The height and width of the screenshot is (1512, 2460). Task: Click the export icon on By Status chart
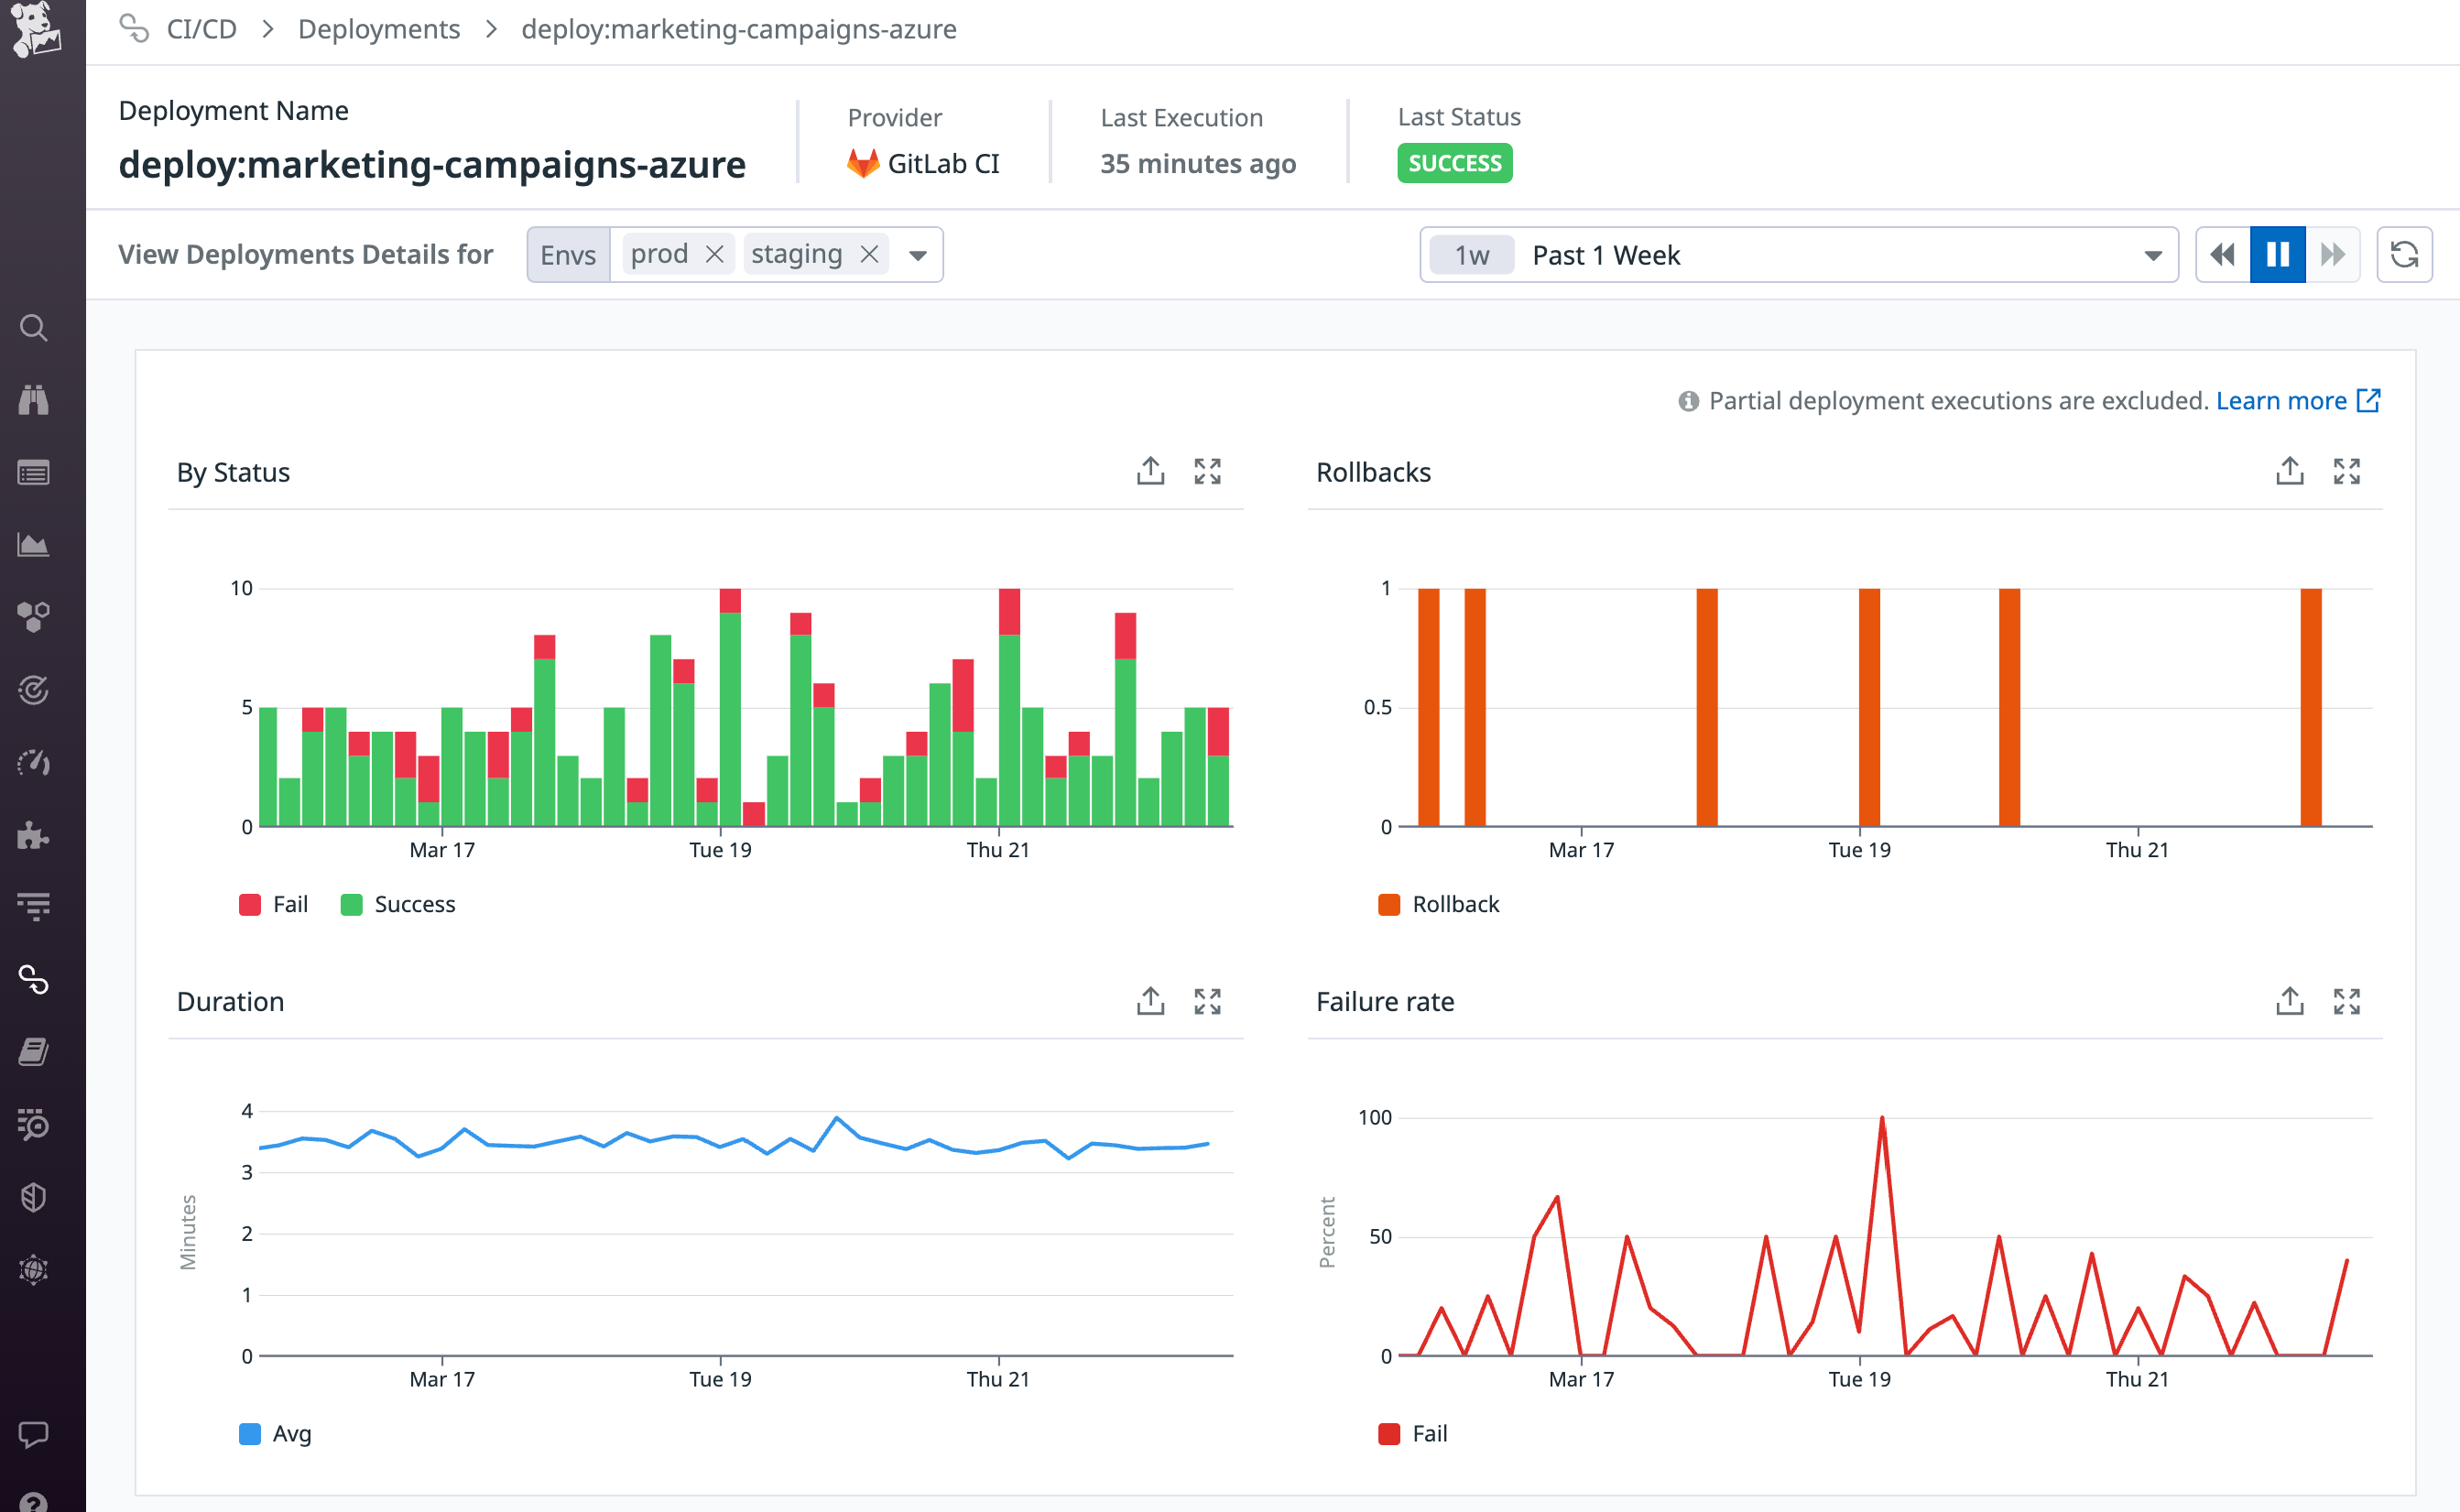(1150, 471)
